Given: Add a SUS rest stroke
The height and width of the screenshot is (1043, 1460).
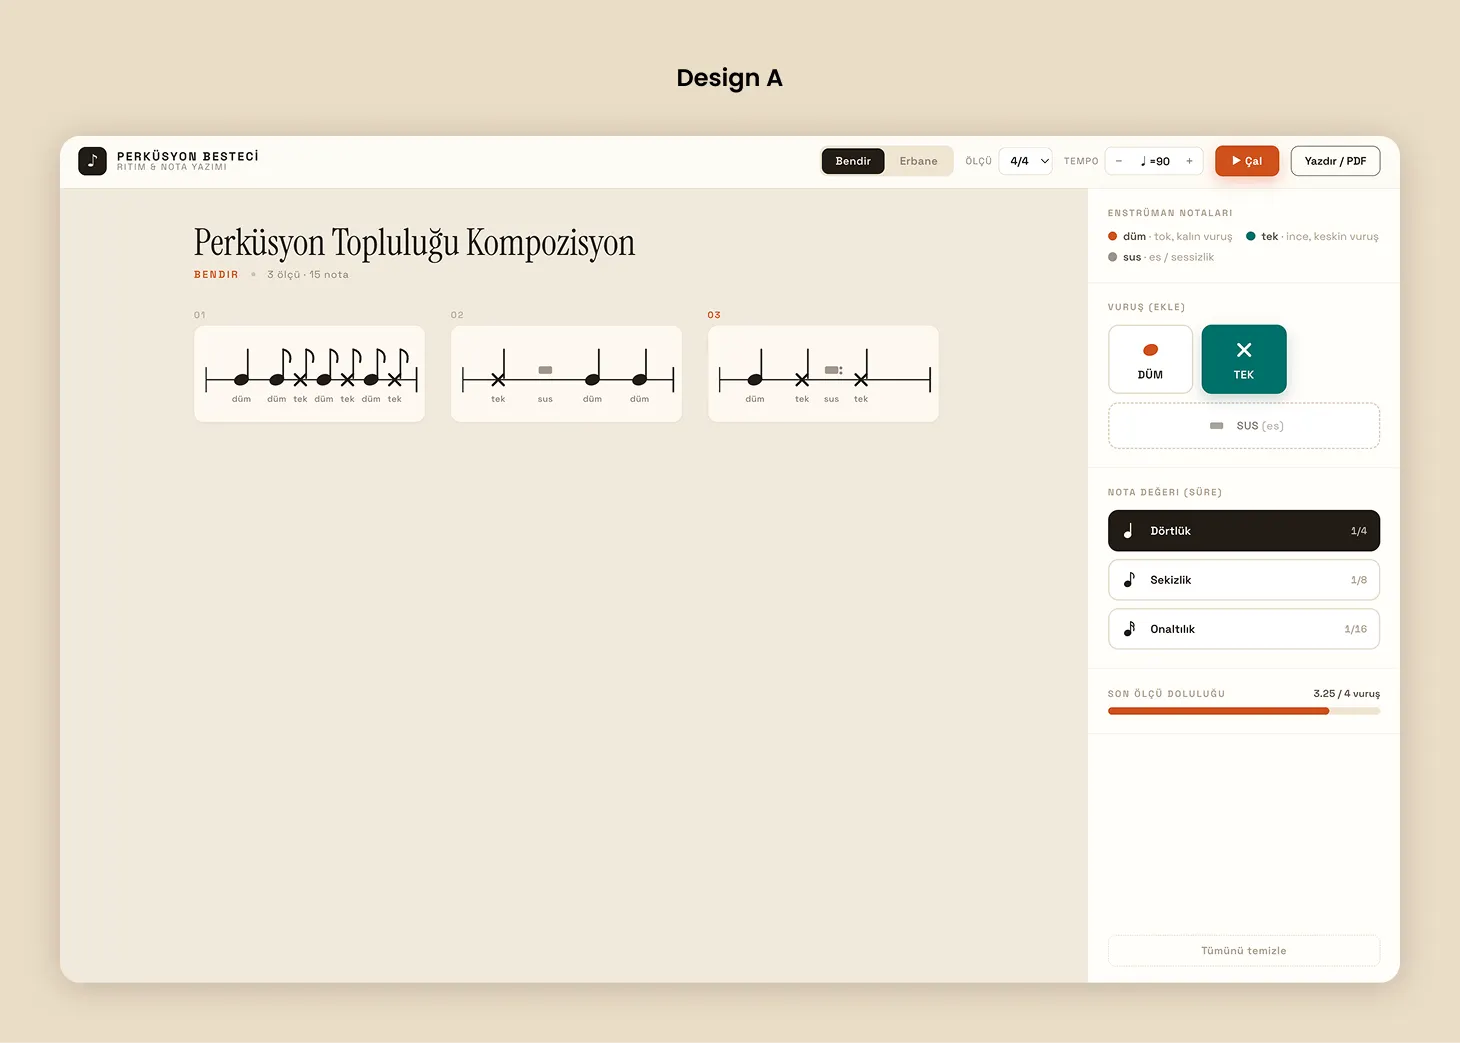Looking at the screenshot, I should coord(1244,426).
